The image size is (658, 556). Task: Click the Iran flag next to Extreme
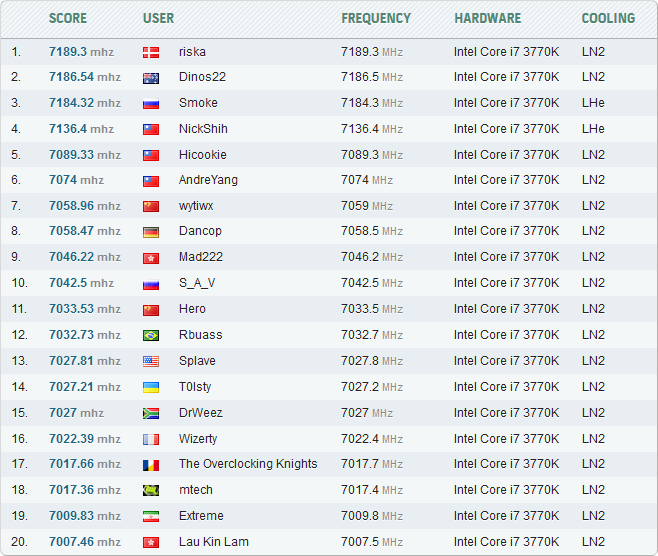151,516
